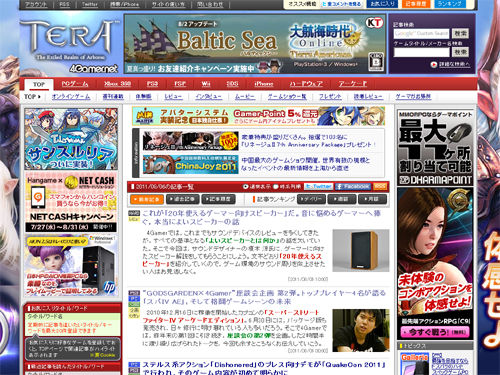Switch to the Xbox 360 tab
This screenshot has height=375, width=500.
pyautogui.click(x=117, y=84)
